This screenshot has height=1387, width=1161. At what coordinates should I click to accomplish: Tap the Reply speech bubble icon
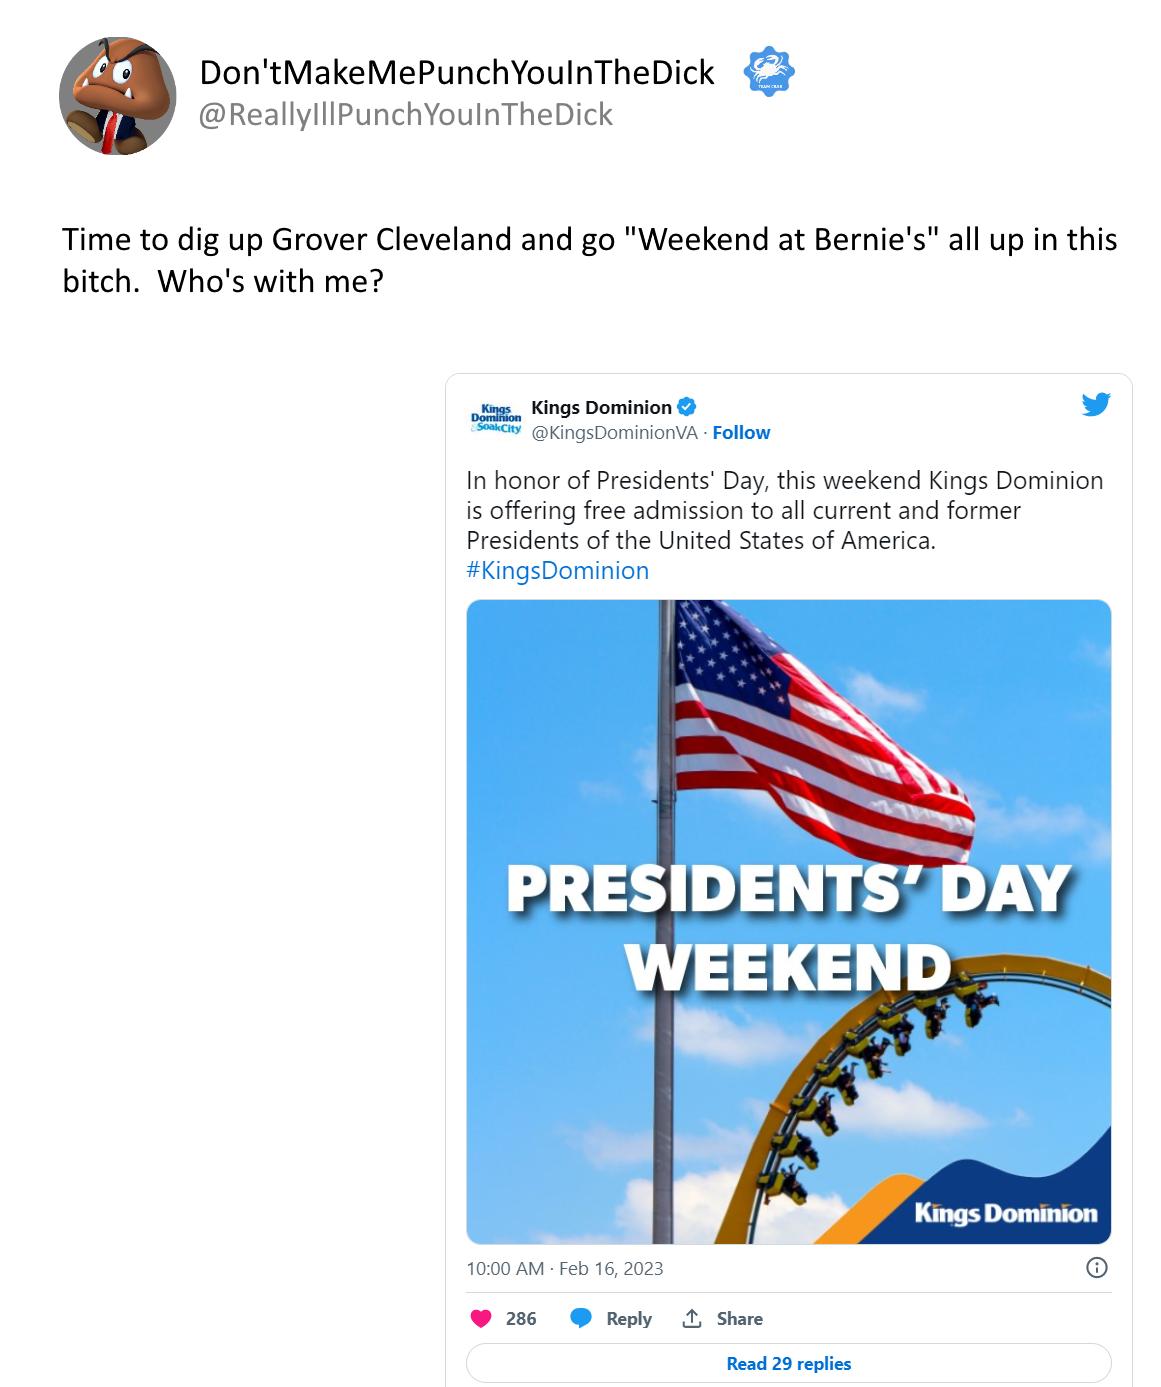pyautogui.click(x=581, y=1318)
